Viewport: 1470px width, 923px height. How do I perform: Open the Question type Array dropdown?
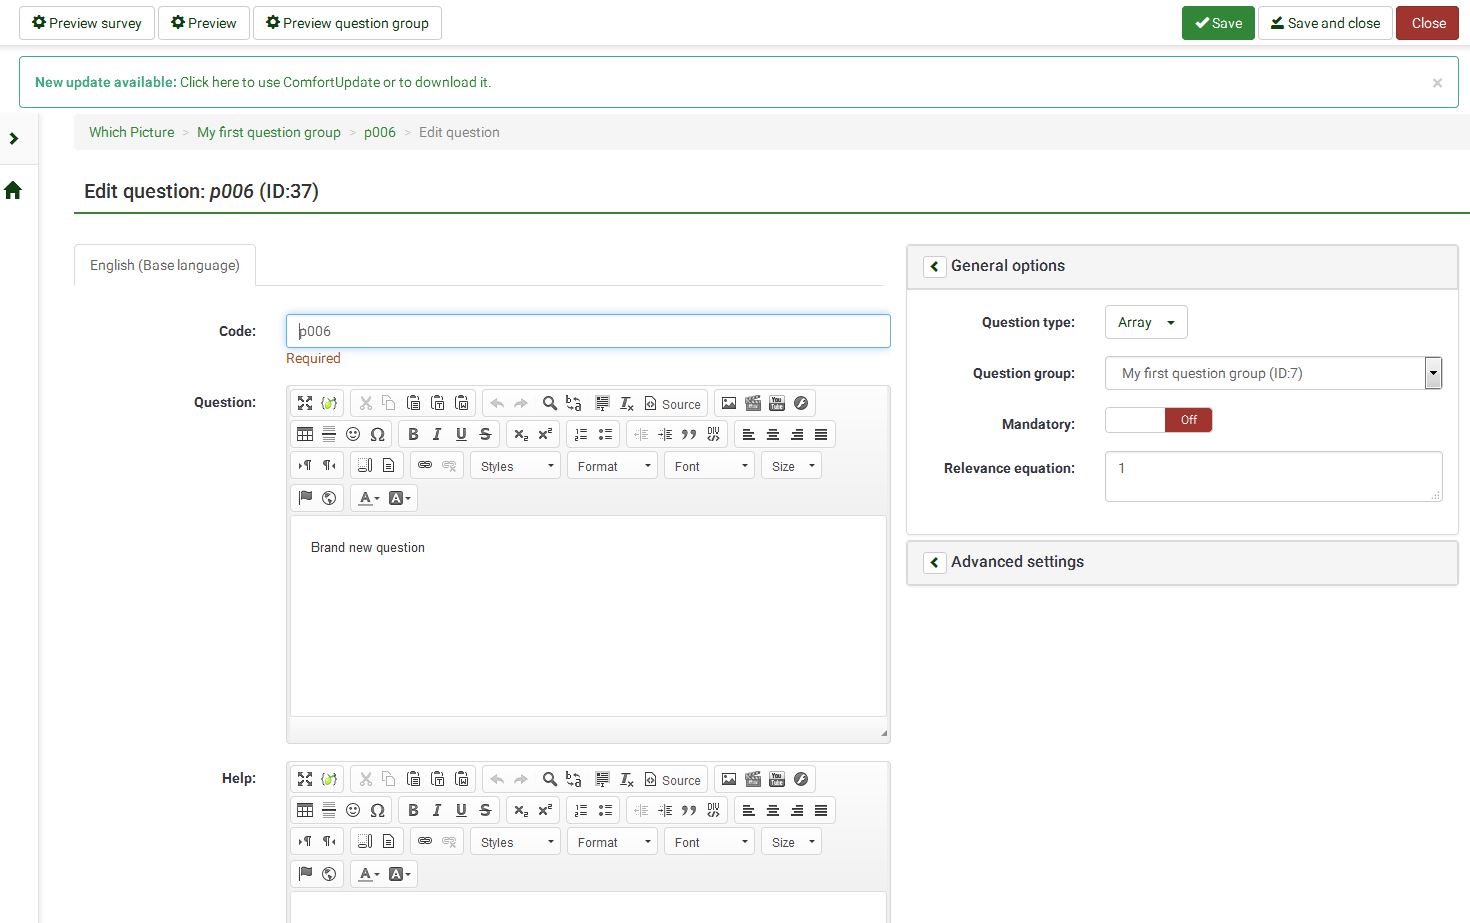pyautogui.click(x=1145, y=322)
